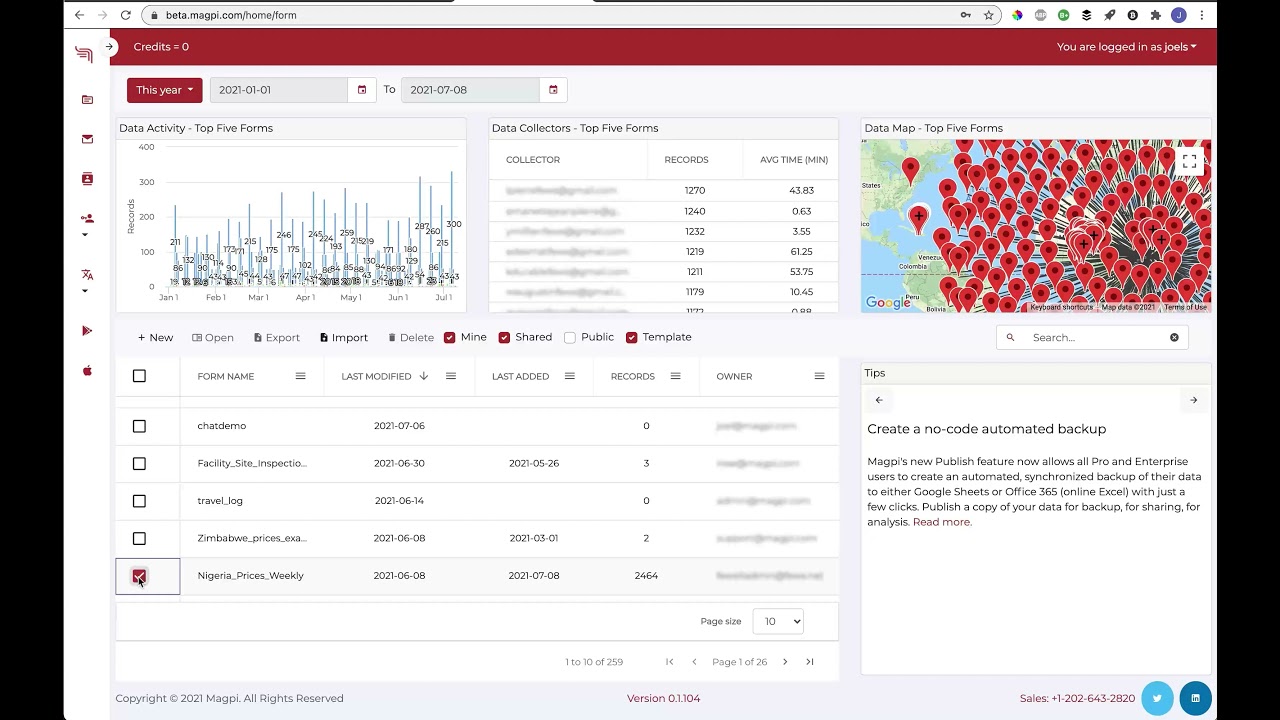Screen dimensions: 1280x720
Task: Check the chatdemo form row checkbox
Action: pyautogui.click(x=139, y=426)
